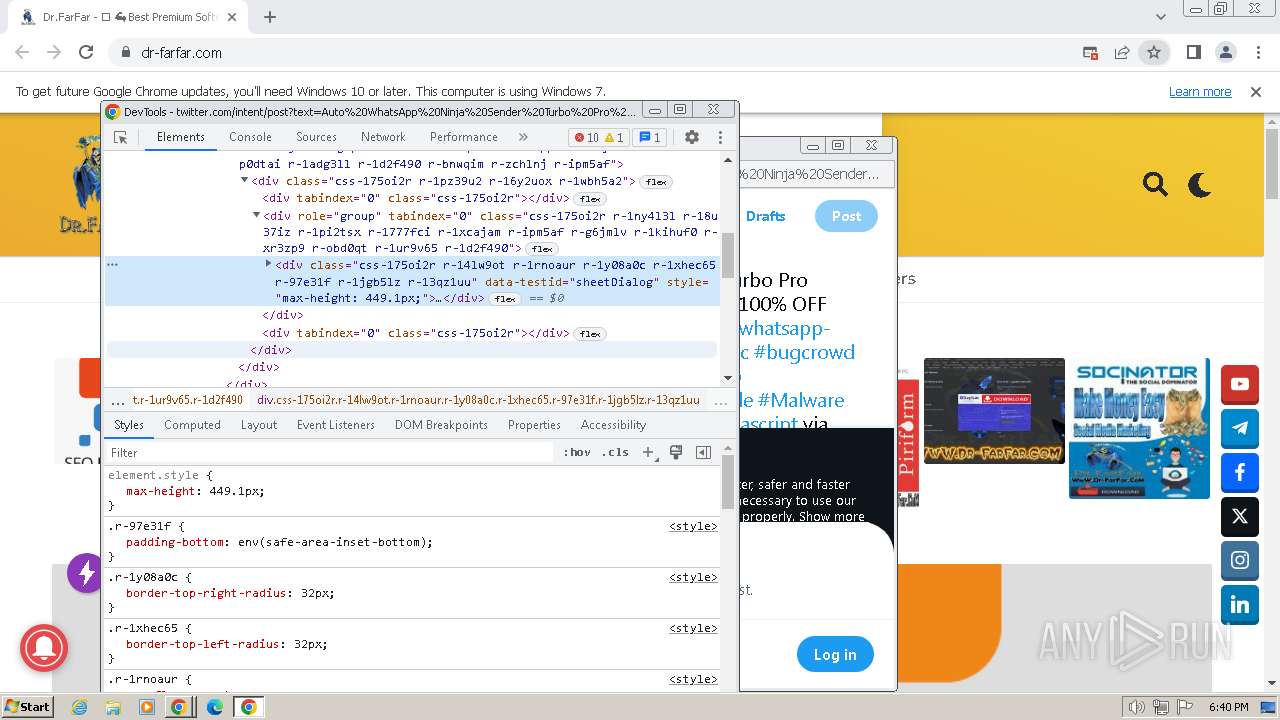Open DevTools settings gear

click(x=692, y=137)
